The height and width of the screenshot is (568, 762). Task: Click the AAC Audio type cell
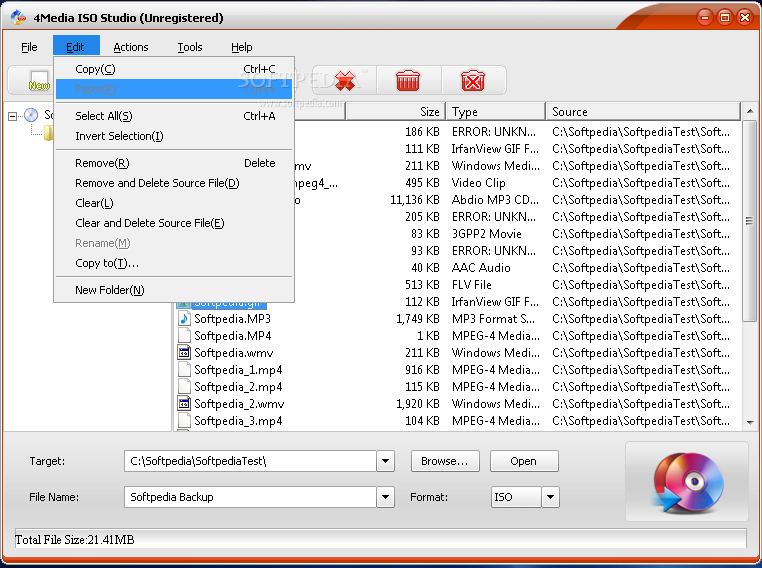tap(481, 268)
